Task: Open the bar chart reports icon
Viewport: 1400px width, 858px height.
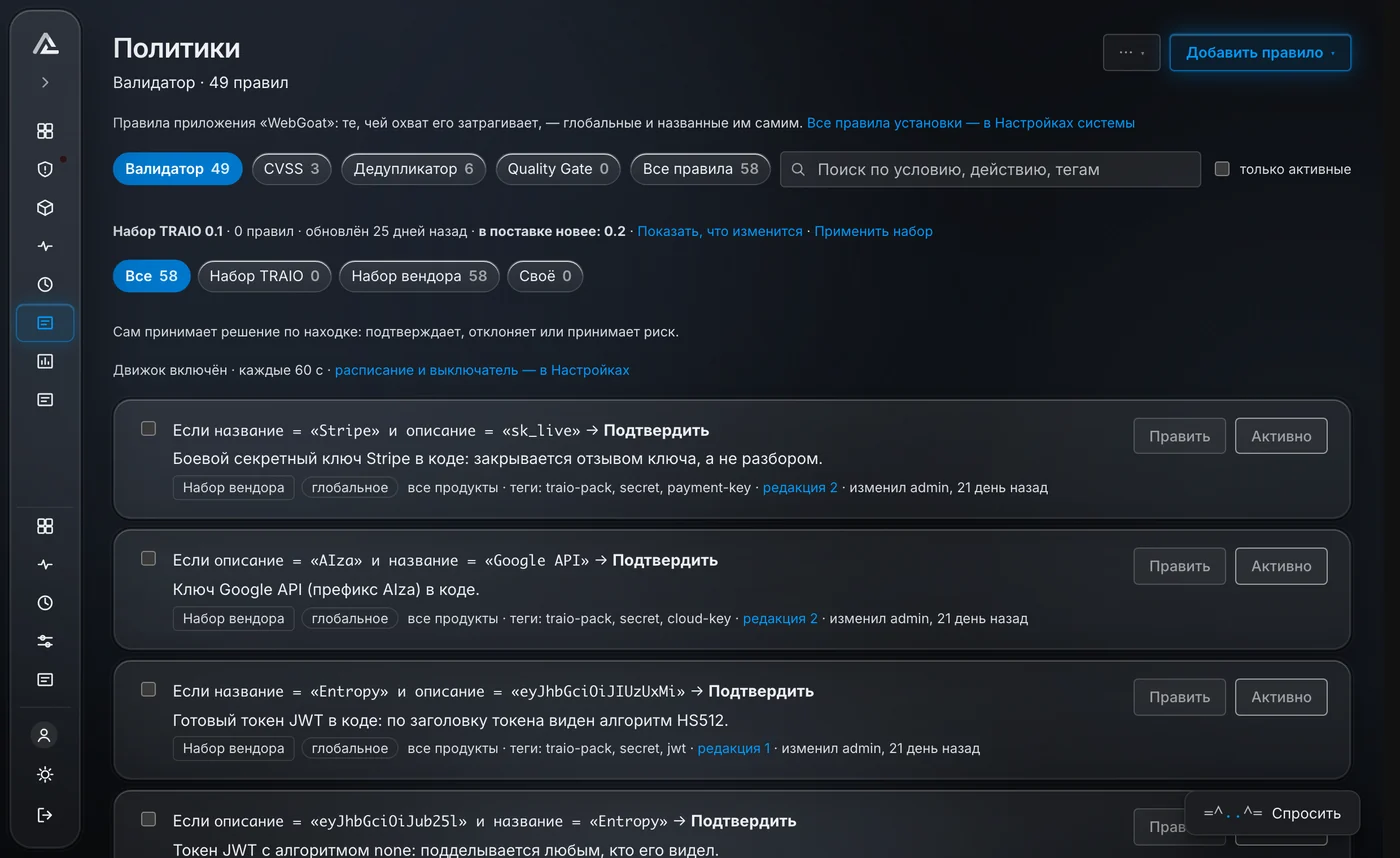Action: 45,361
